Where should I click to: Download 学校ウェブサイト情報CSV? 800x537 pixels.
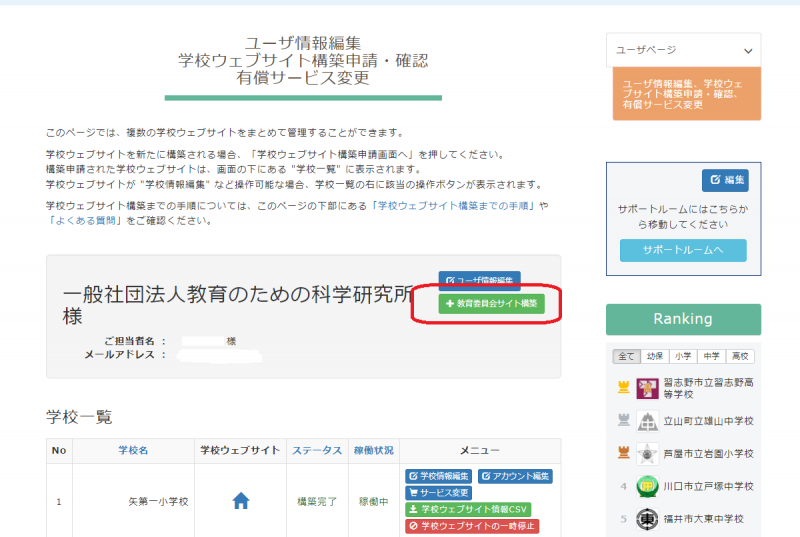click(468, 509)
